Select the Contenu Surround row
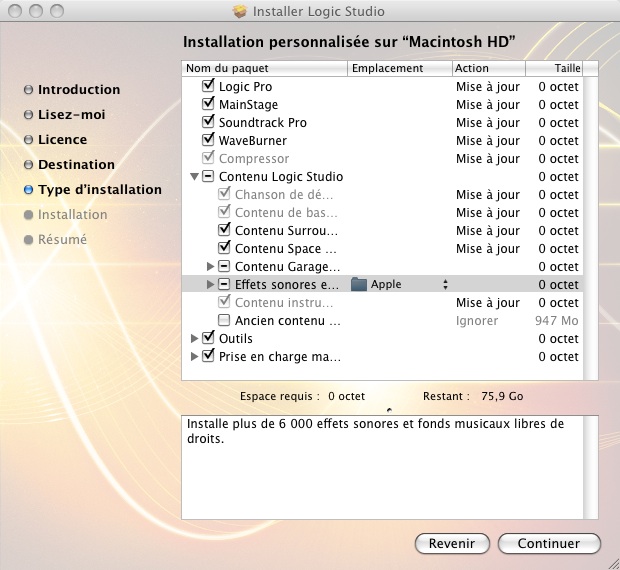This screenshot has height=570, width=620. coord(285,231)
